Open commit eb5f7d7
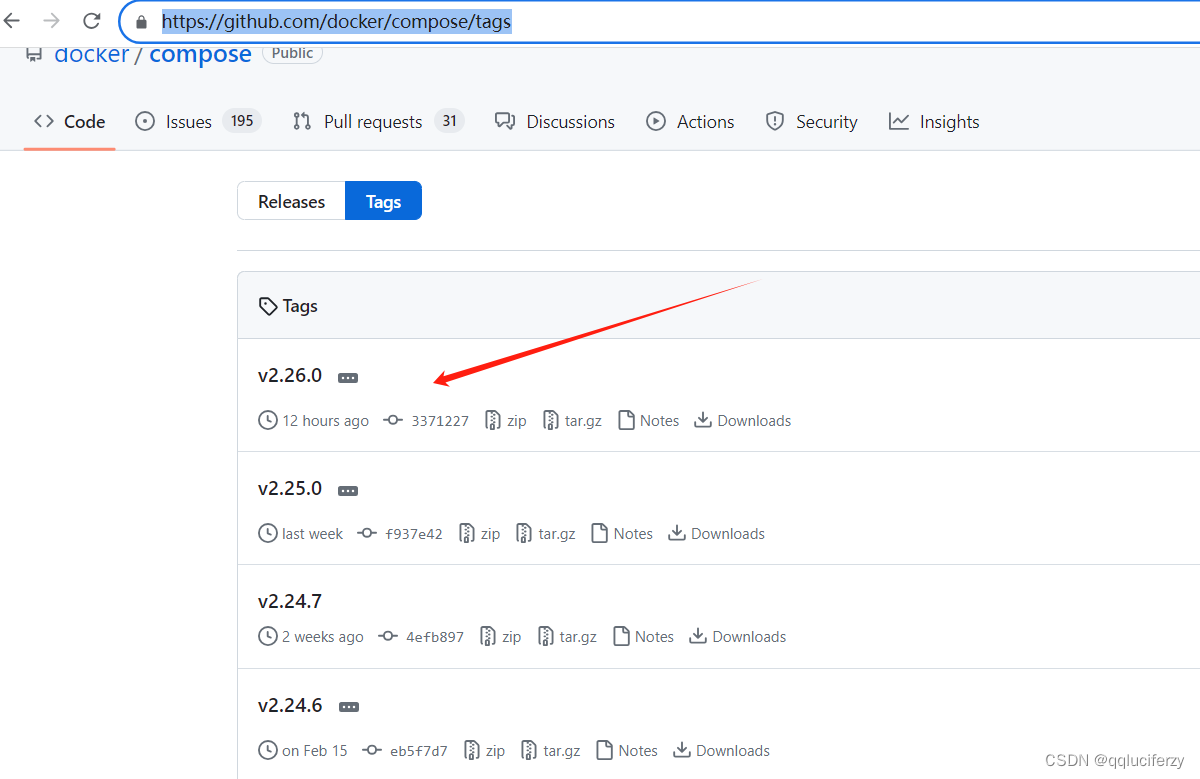The width and height of the screenshot is (1200, 779). coord(419,751)
